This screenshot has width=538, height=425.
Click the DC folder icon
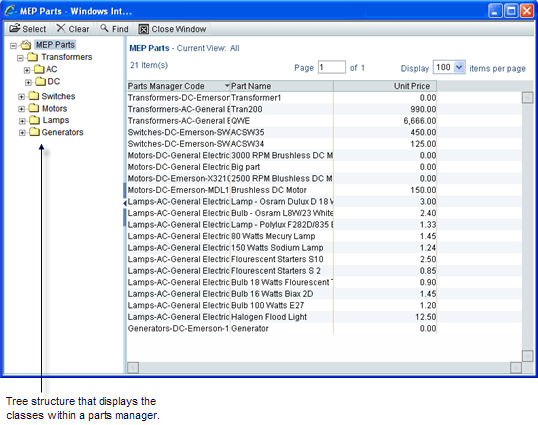click(40, 81)
